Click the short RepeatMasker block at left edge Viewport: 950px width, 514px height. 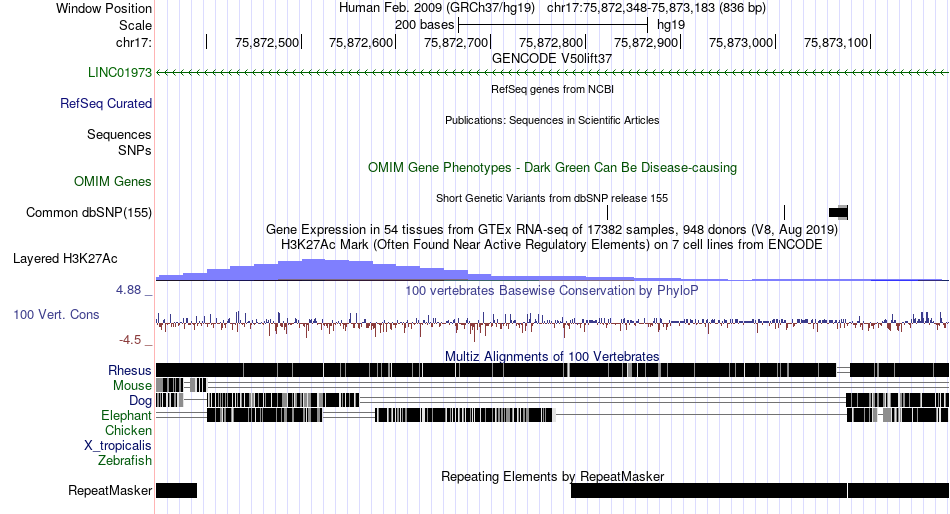(176, 490)
